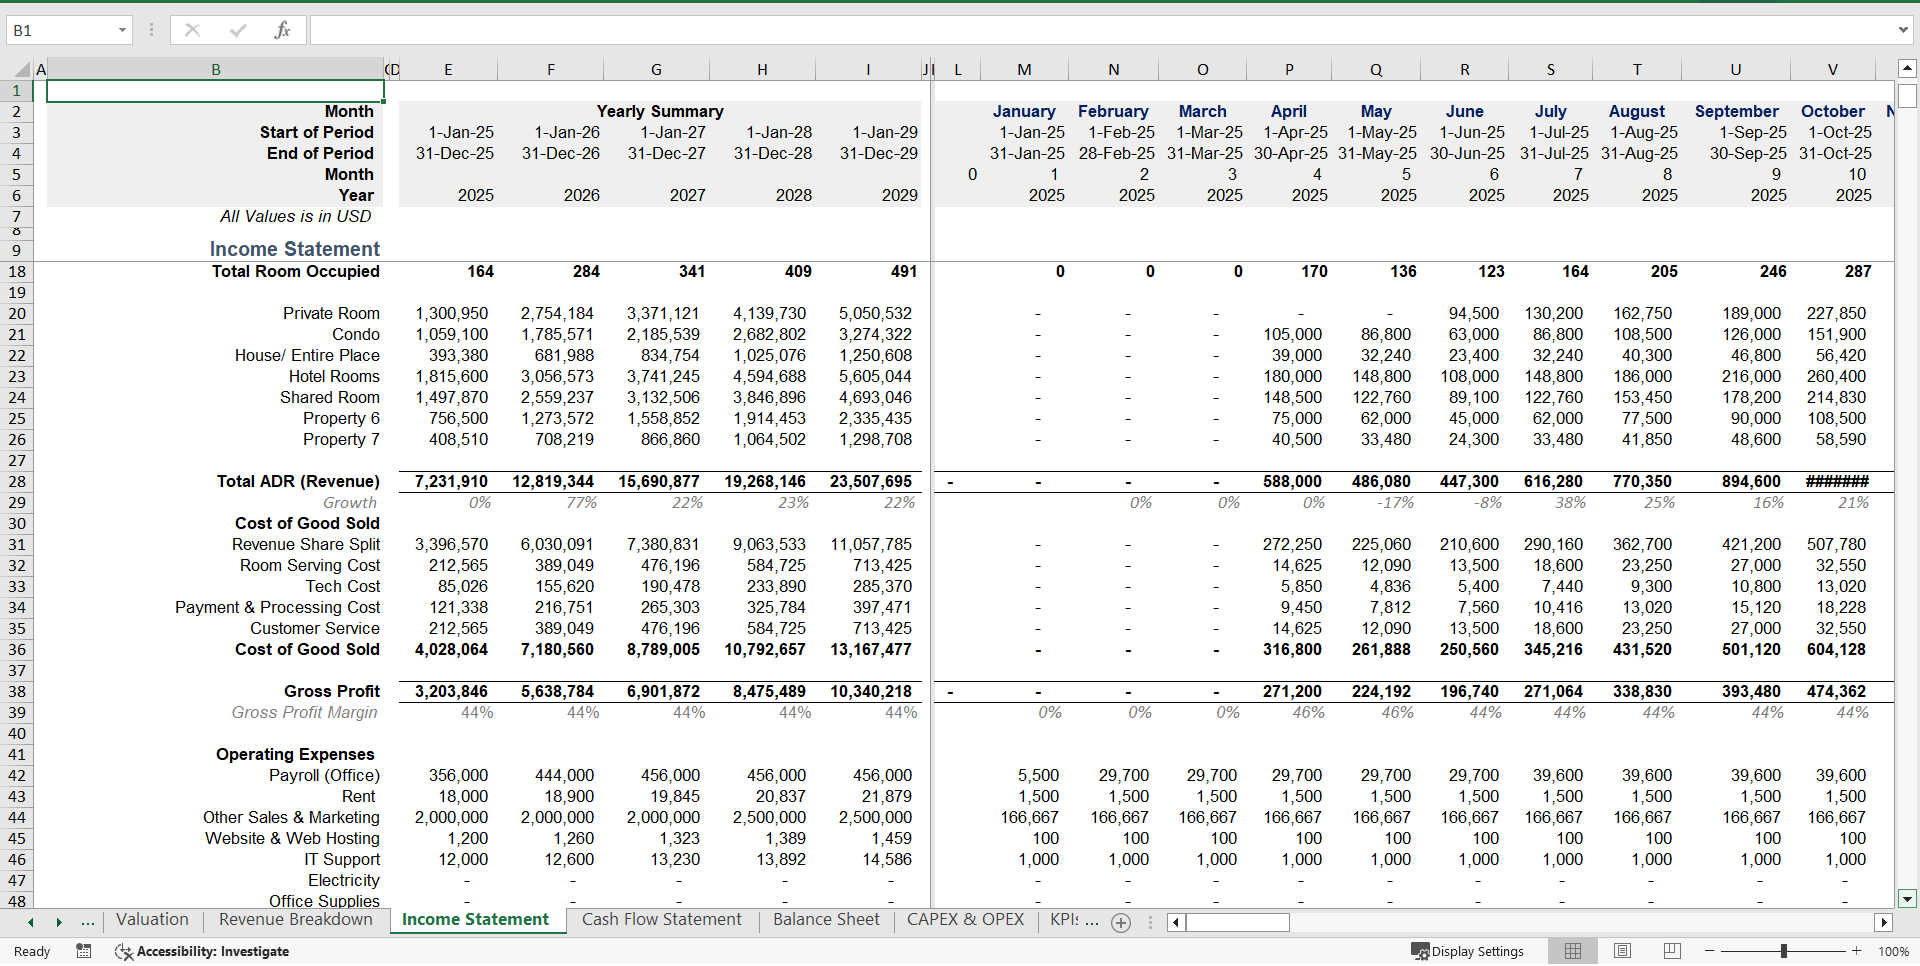Open the CAPEX & OPEX tab
Image resolution: width=1920 pixels, height=966 pixels.
(x=965, y=919)
